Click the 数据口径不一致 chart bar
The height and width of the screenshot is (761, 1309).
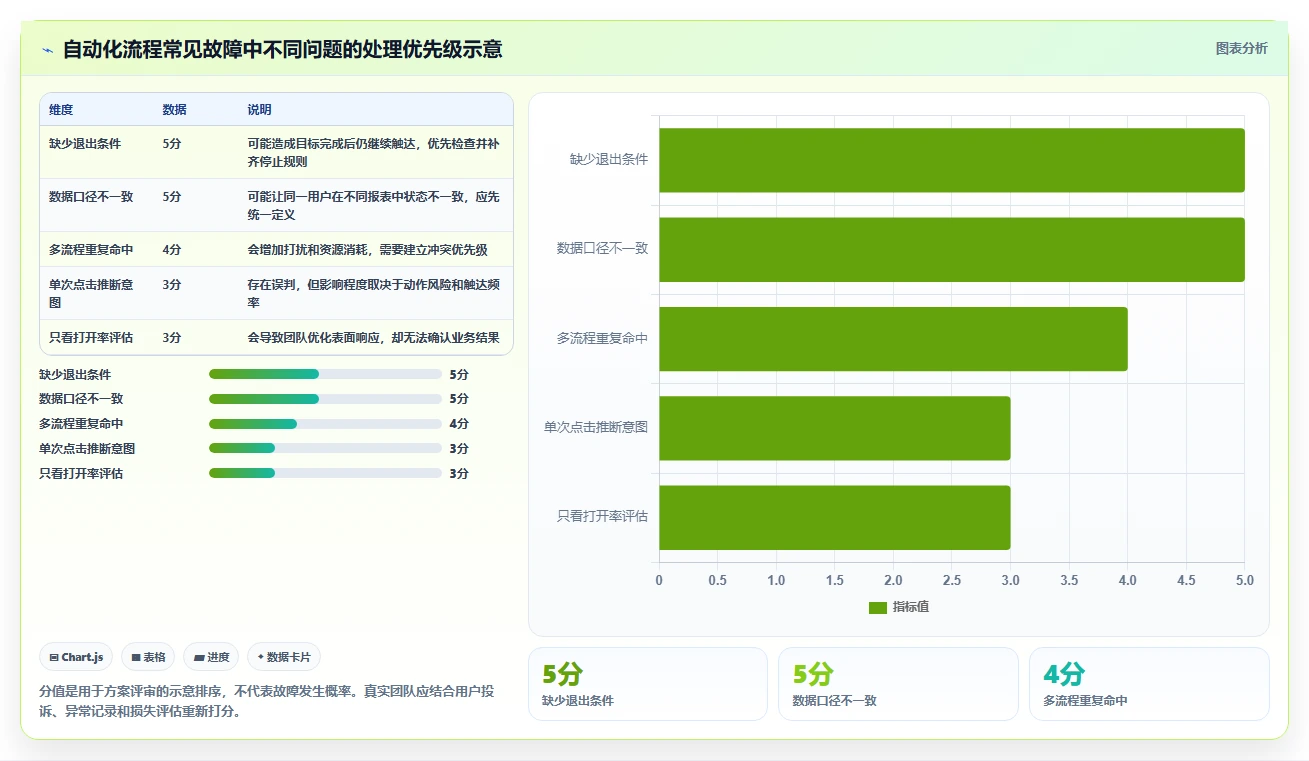coord(951,249)
